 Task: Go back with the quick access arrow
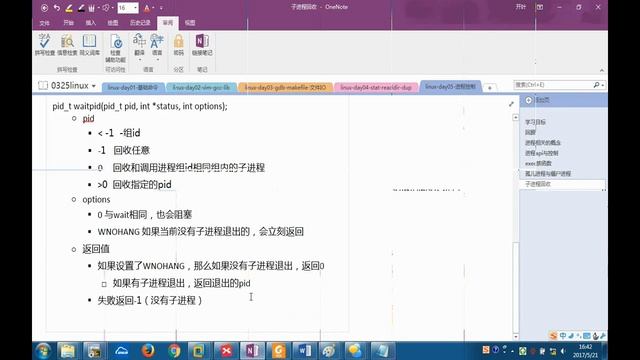[44, 8]
